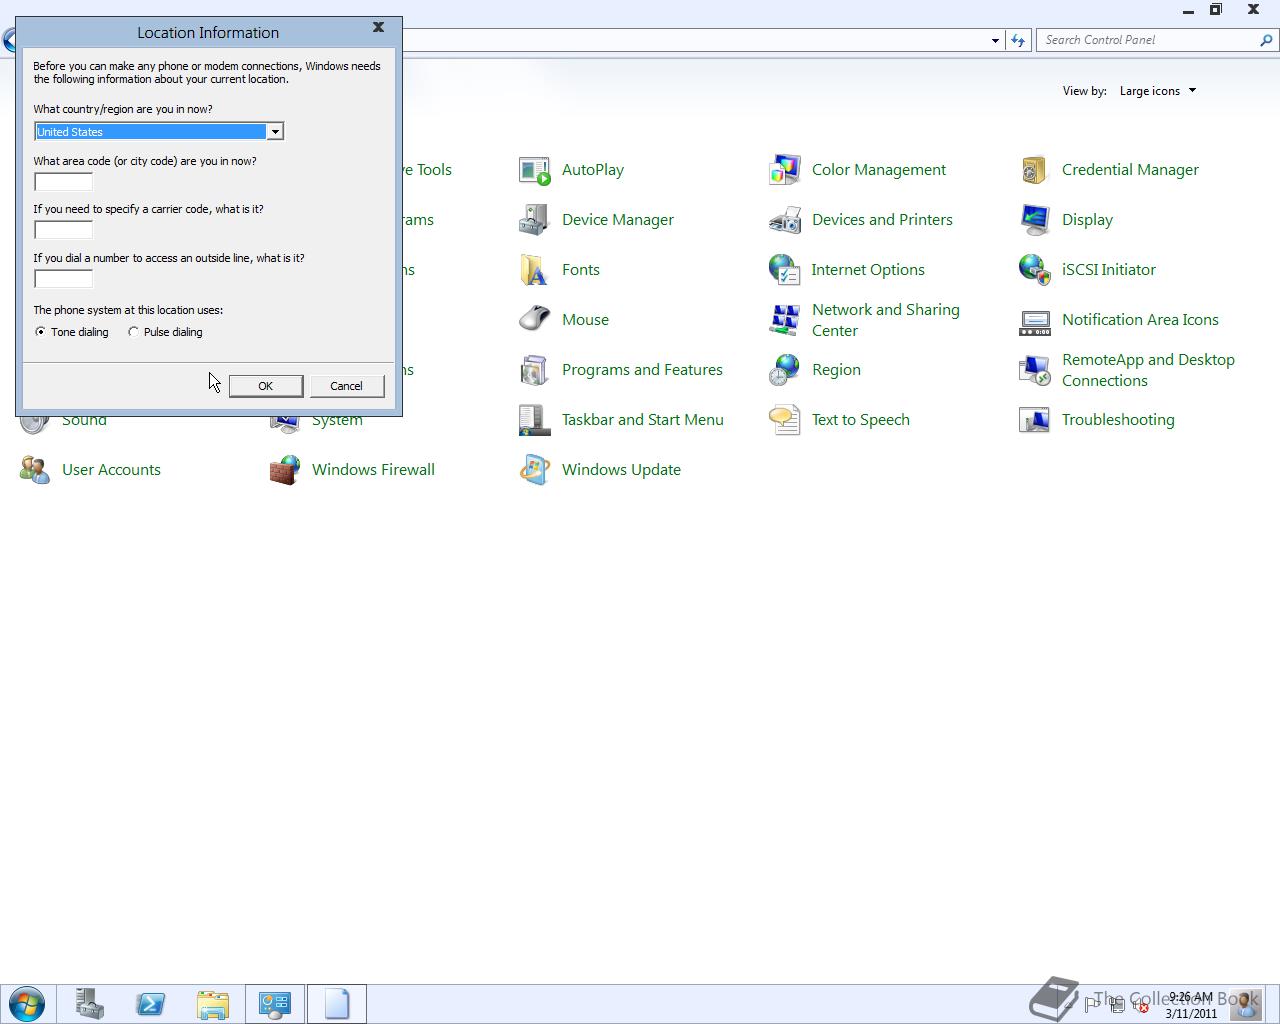Screen dimensions: 1280x1024
Task: Open RemoteApp and Desktop Connections icon
Action: click(1035, 370)
